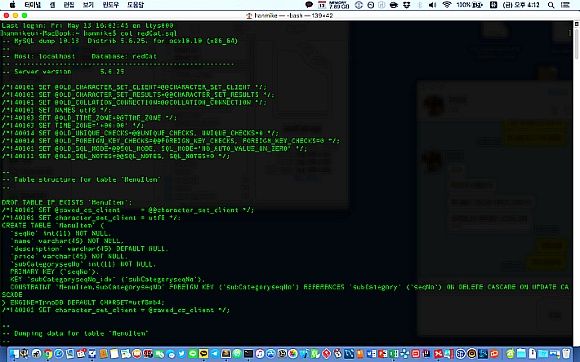Click the Time Machine clock icon in menu bar
The width and height of the screenshot is (580, 362).
tap(371, 5)
